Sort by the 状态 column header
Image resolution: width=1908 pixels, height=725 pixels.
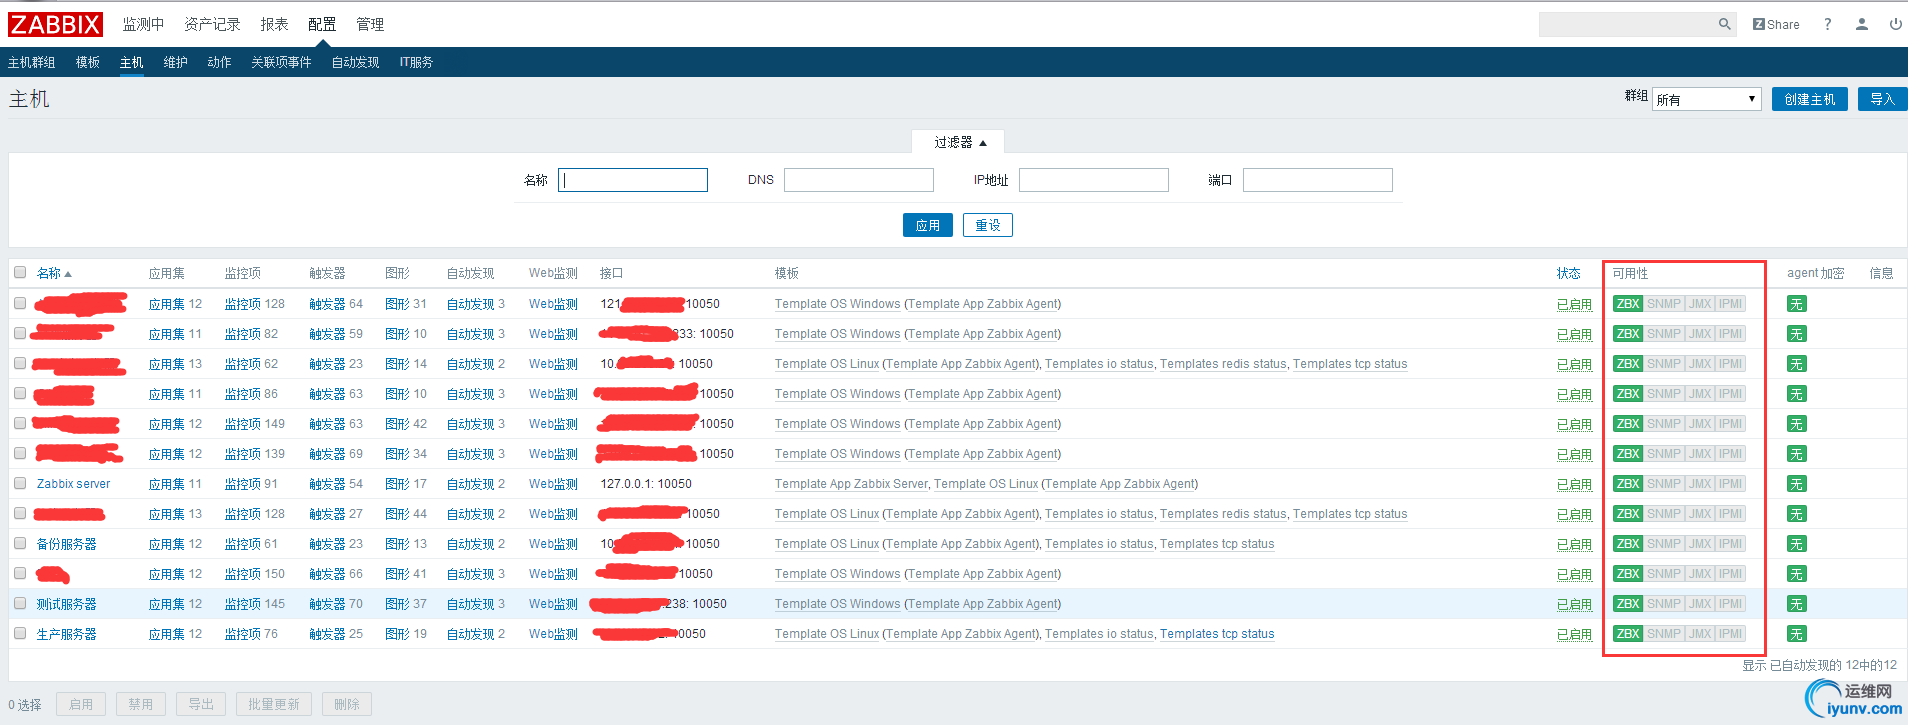point(1569,273)
